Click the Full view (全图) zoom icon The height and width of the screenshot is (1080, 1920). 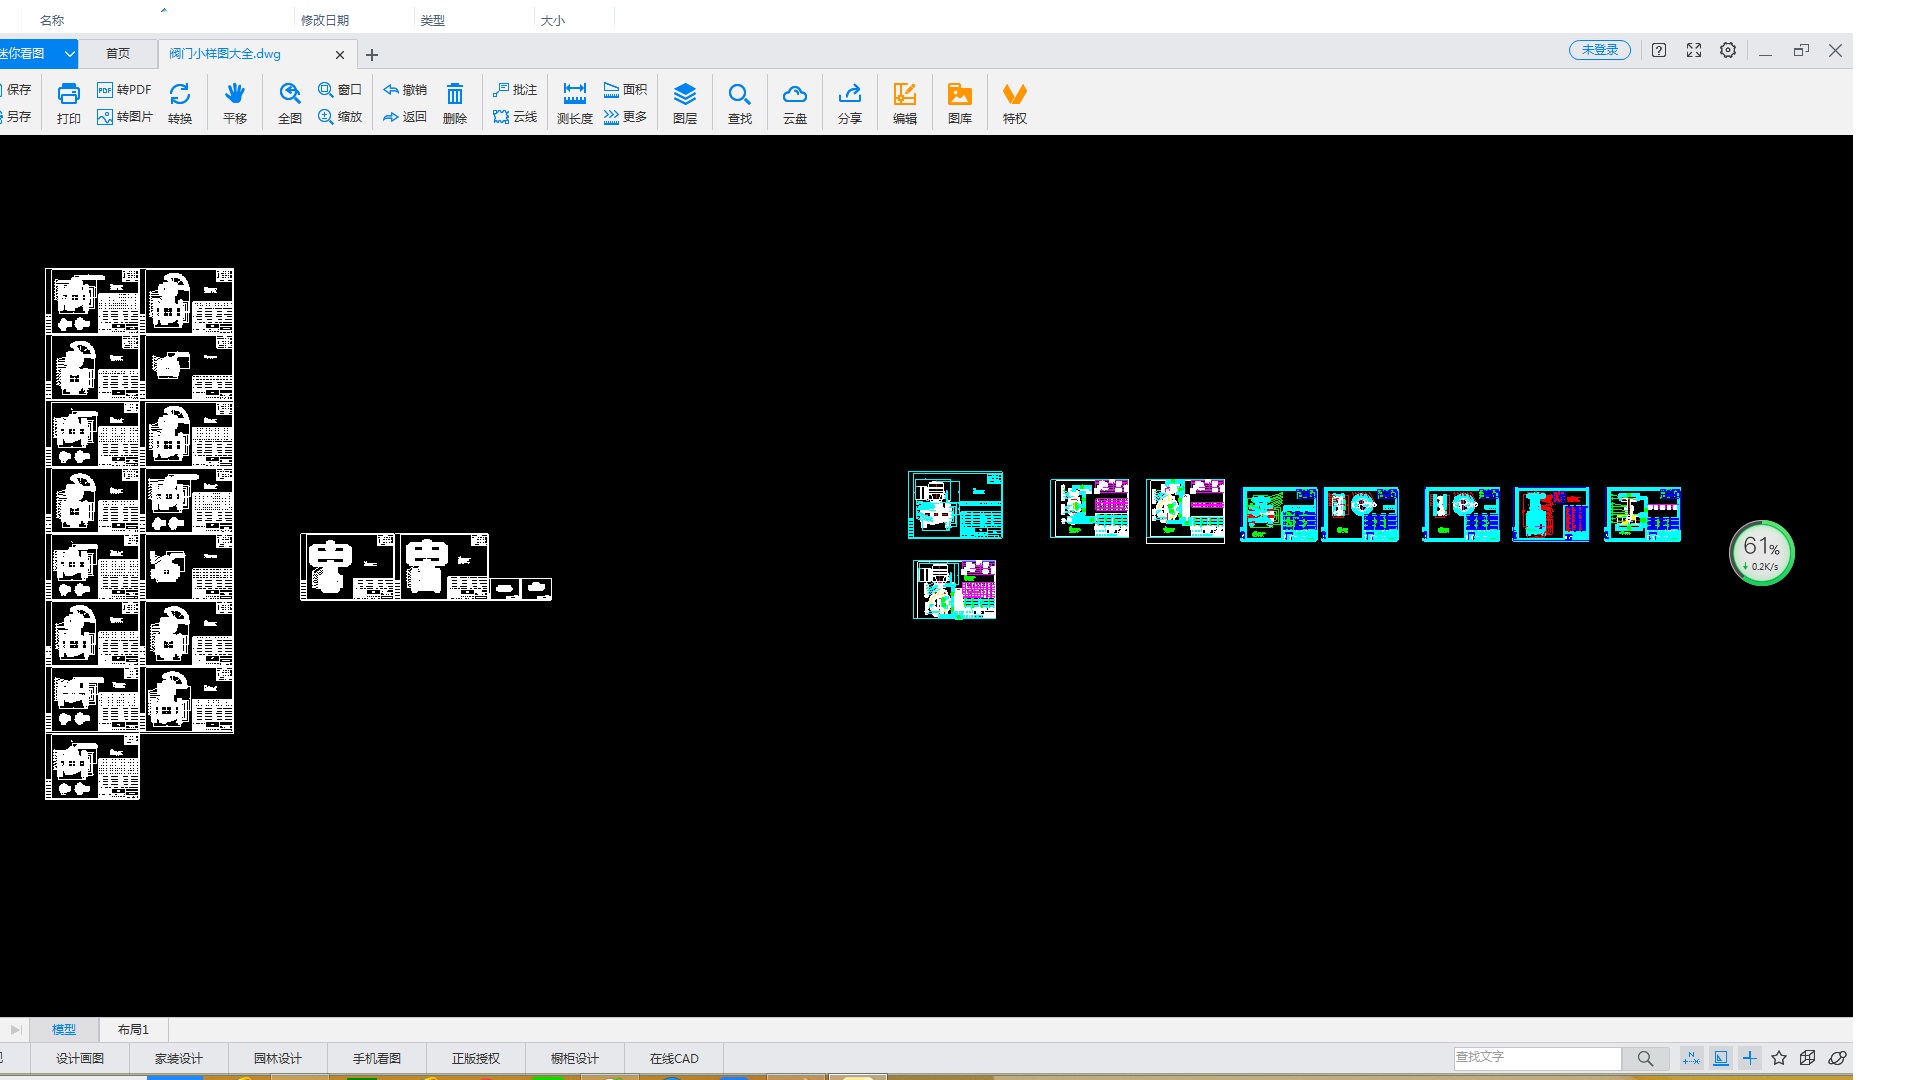(289, 95)
